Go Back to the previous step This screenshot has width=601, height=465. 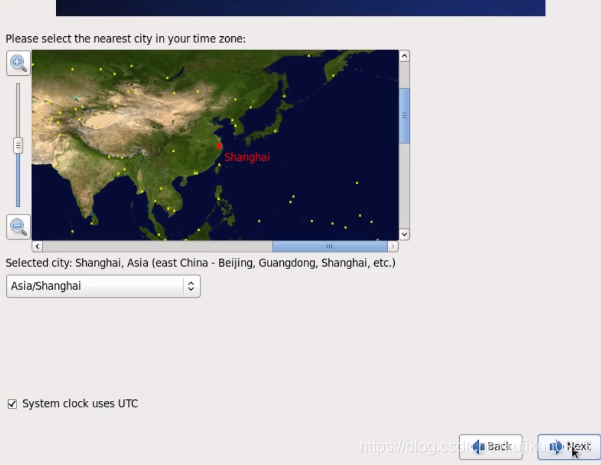click(x=491, y=447)
